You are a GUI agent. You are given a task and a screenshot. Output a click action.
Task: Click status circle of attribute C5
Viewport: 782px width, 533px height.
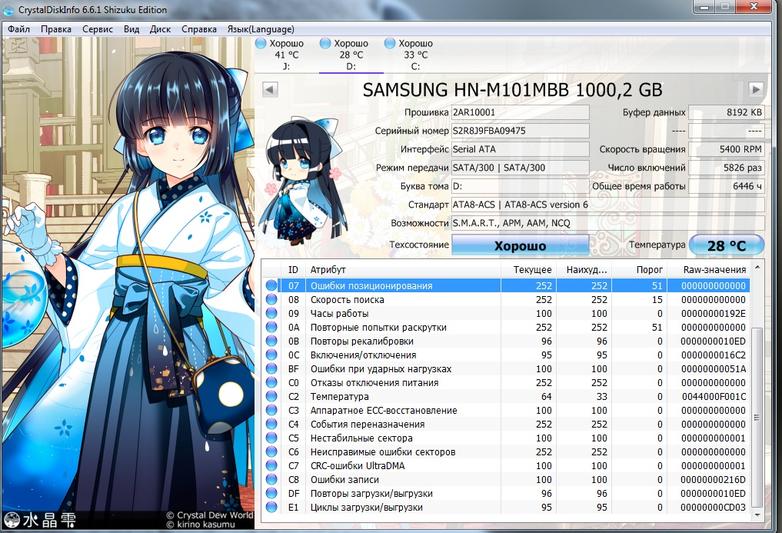pyautogui.click(x=271, y=438)
